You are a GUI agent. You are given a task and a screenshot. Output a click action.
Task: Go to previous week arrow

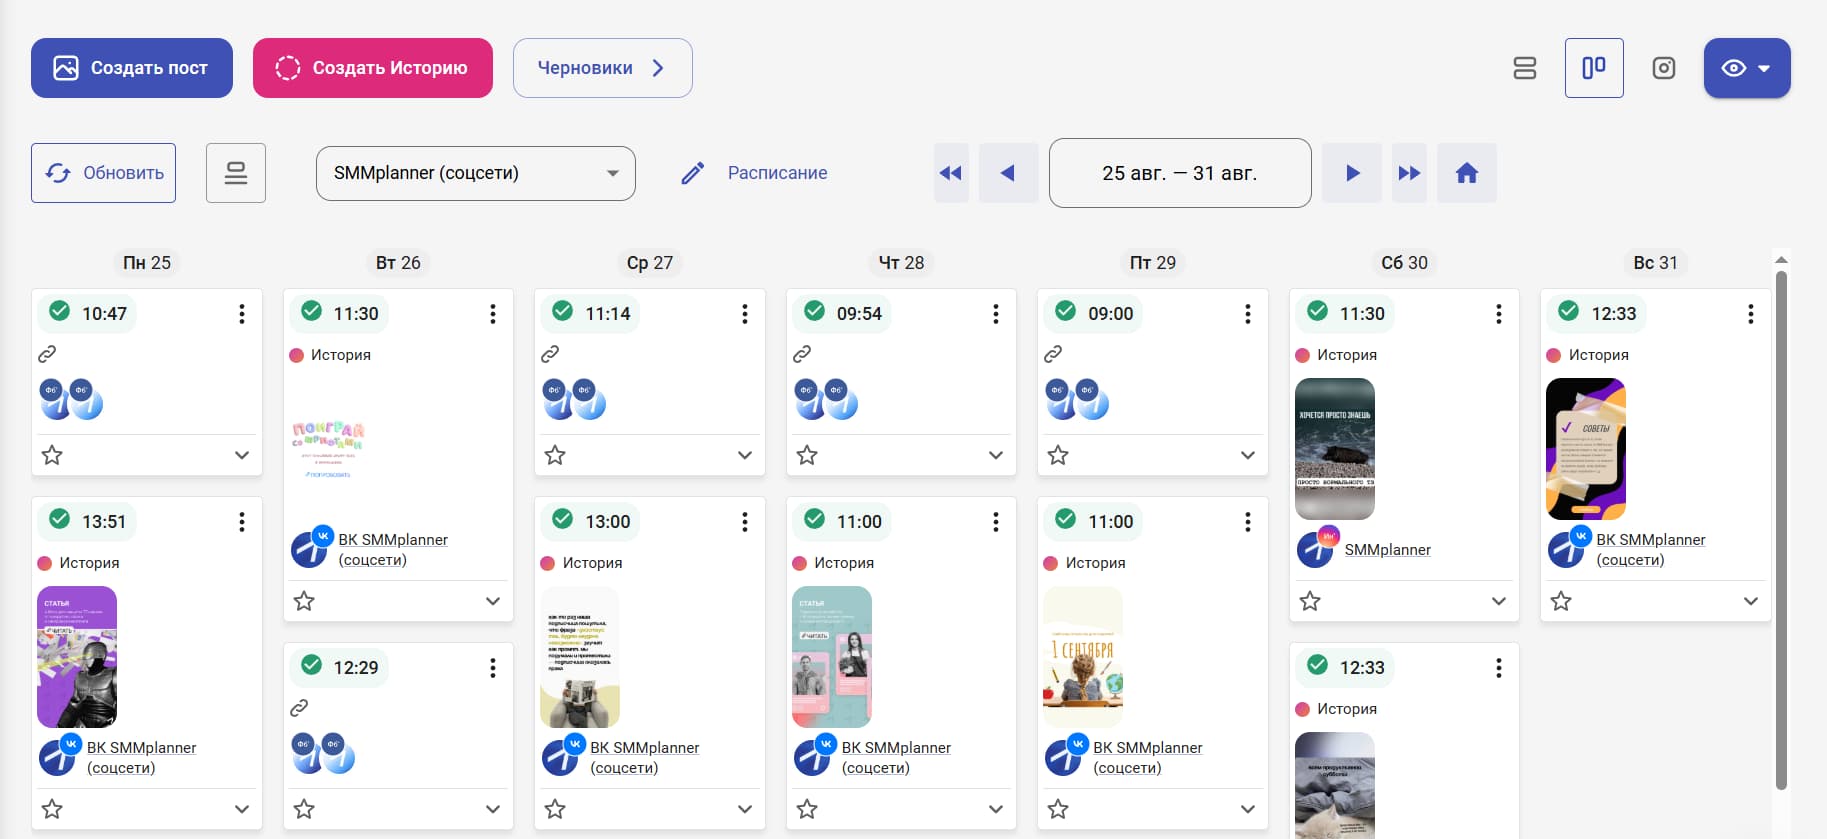tap(1008, 173)
